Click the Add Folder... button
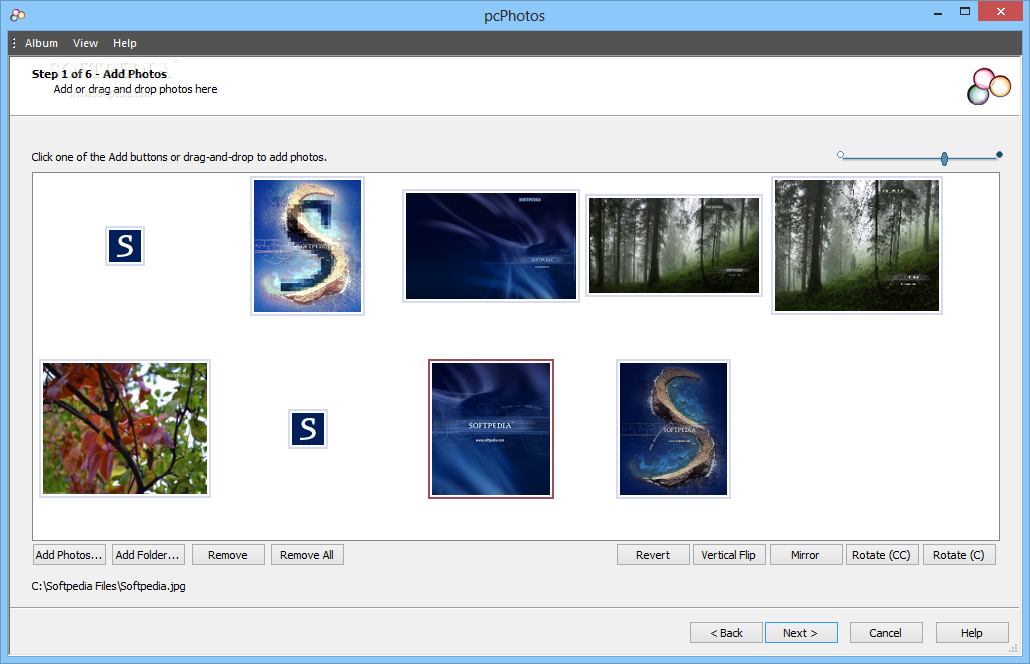Screen dimensions: 1030x664 [148, 555]
